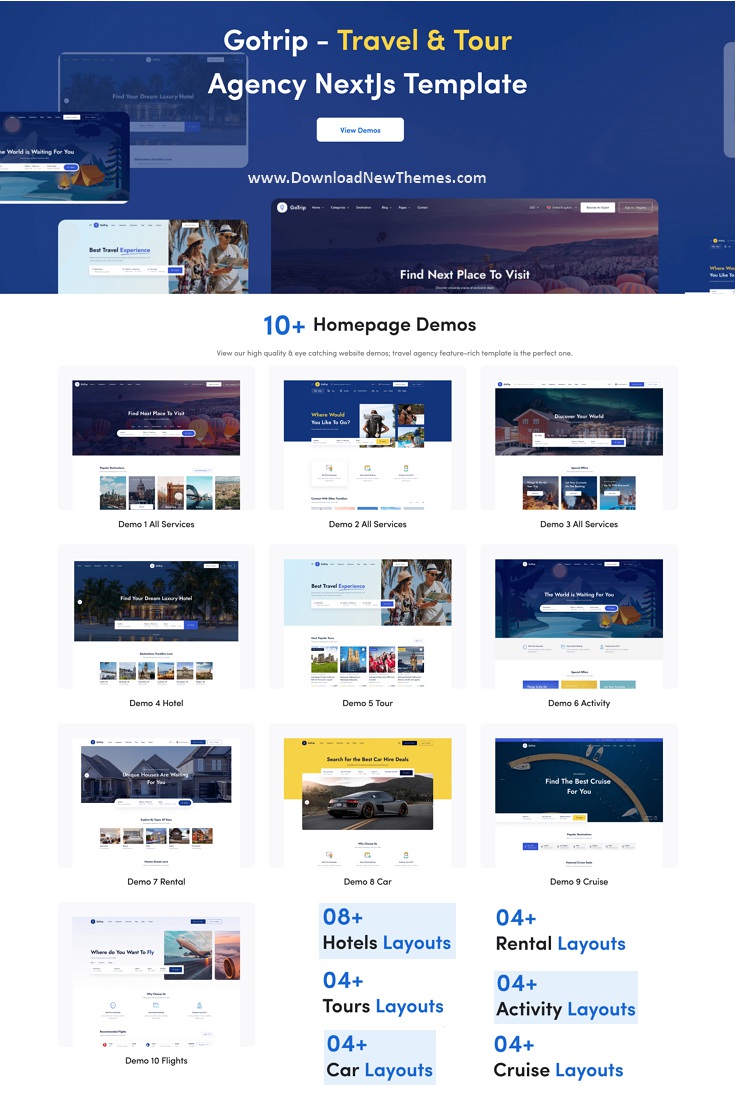Click '04+ Cruise Layouts' text
Image resolution: width=735 pixels, height=1101 pixels.
coord(558,1057)
